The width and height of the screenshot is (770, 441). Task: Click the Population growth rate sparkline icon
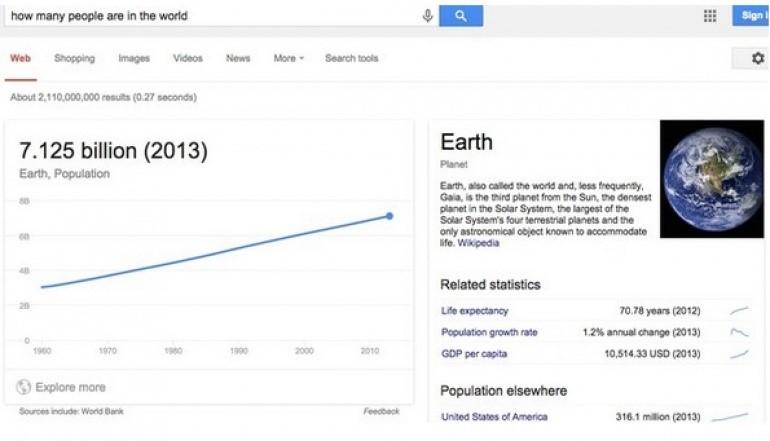pos(739,332)
